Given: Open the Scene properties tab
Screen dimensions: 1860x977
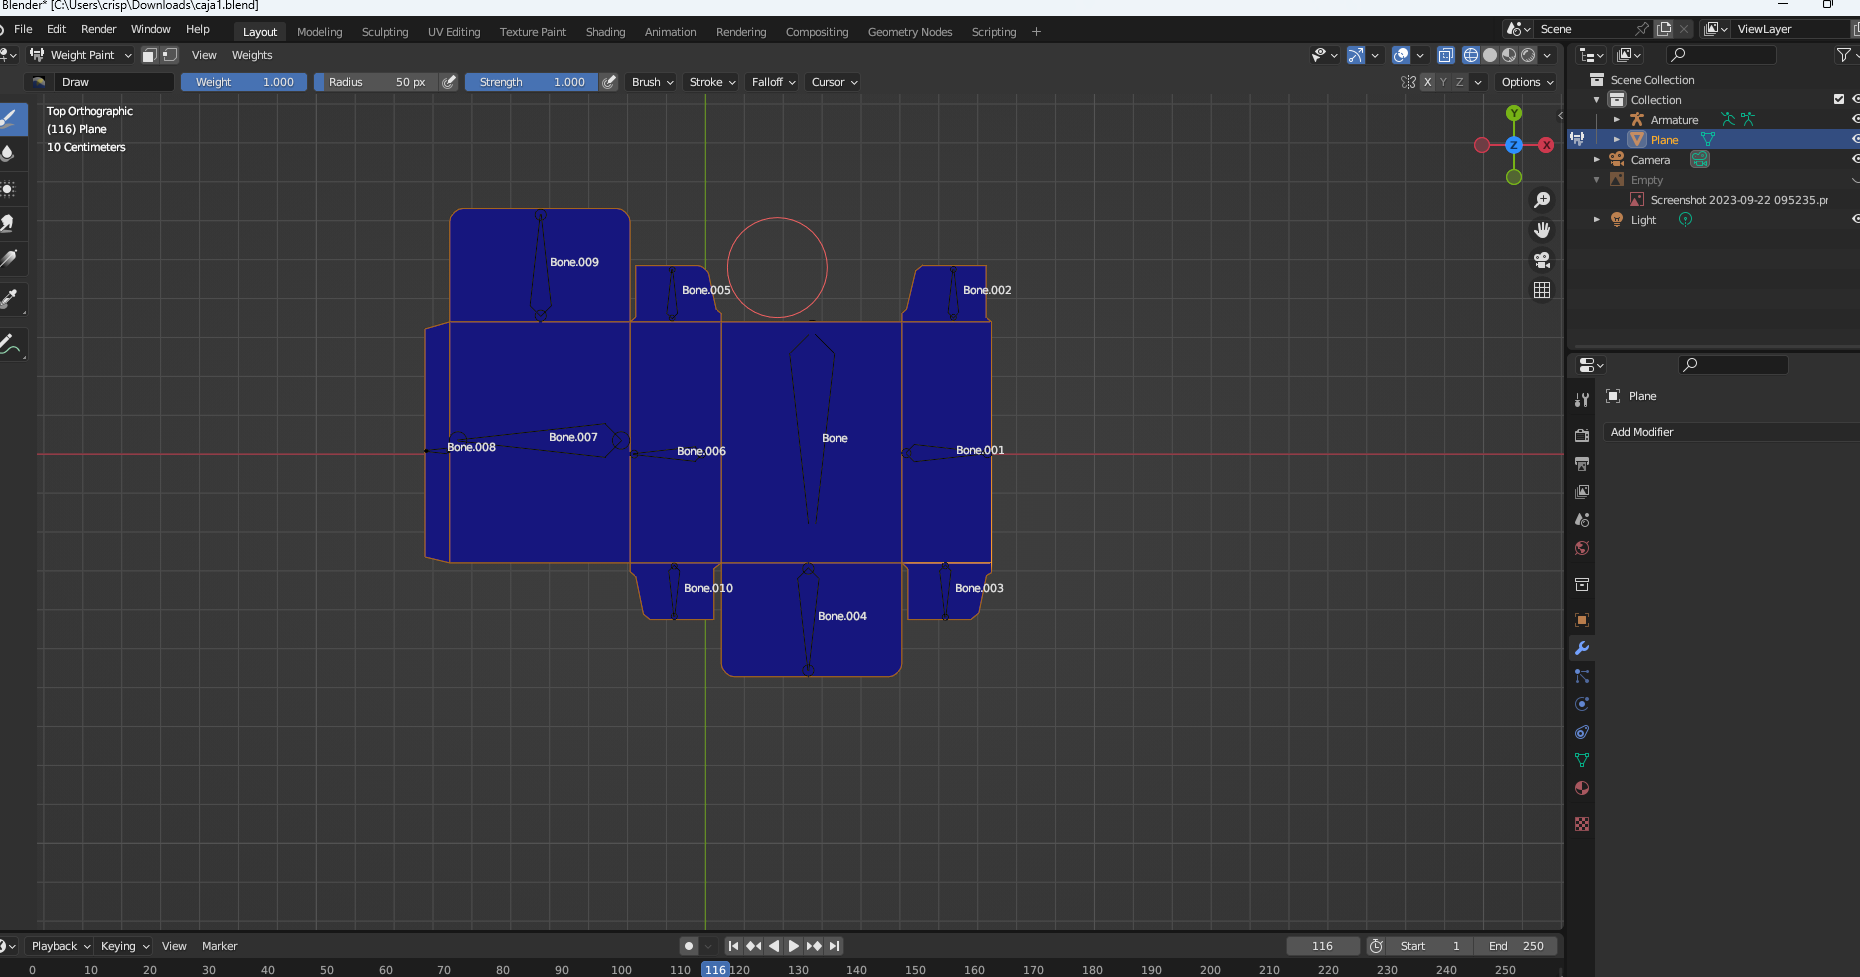Looking at the screenshot, I should click(x=1582, y=520).
